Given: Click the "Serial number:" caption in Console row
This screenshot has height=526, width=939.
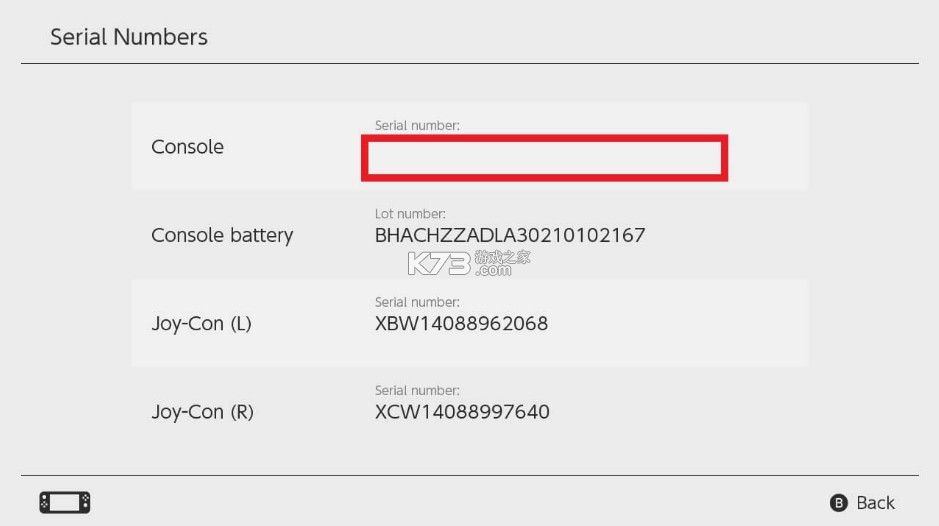Looking at the screenshot, I should click(417, 126).
